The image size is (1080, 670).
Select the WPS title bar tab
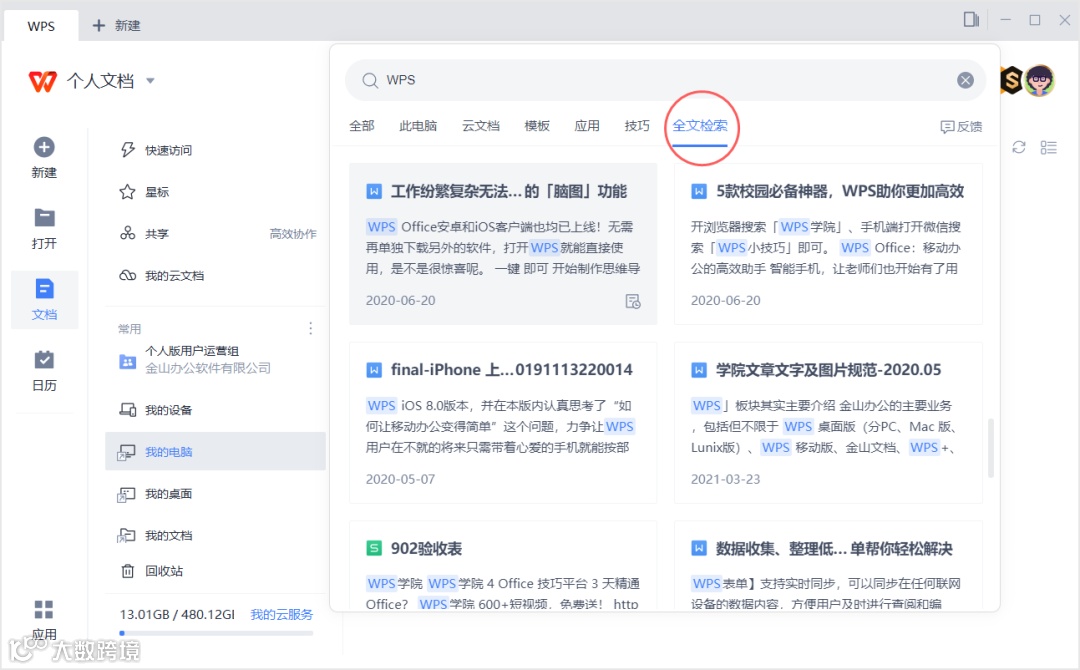[41, 26]
